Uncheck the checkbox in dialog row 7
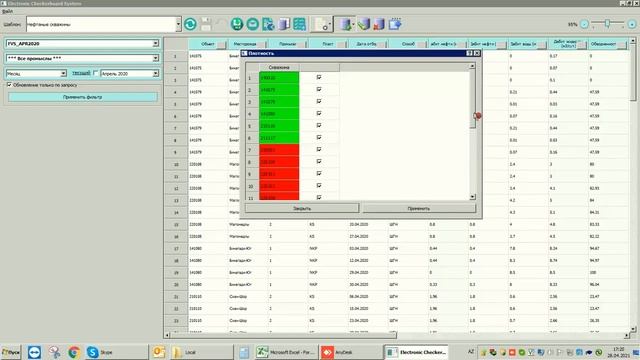This screenshot has height=360, width=640. tap(319, 149)
